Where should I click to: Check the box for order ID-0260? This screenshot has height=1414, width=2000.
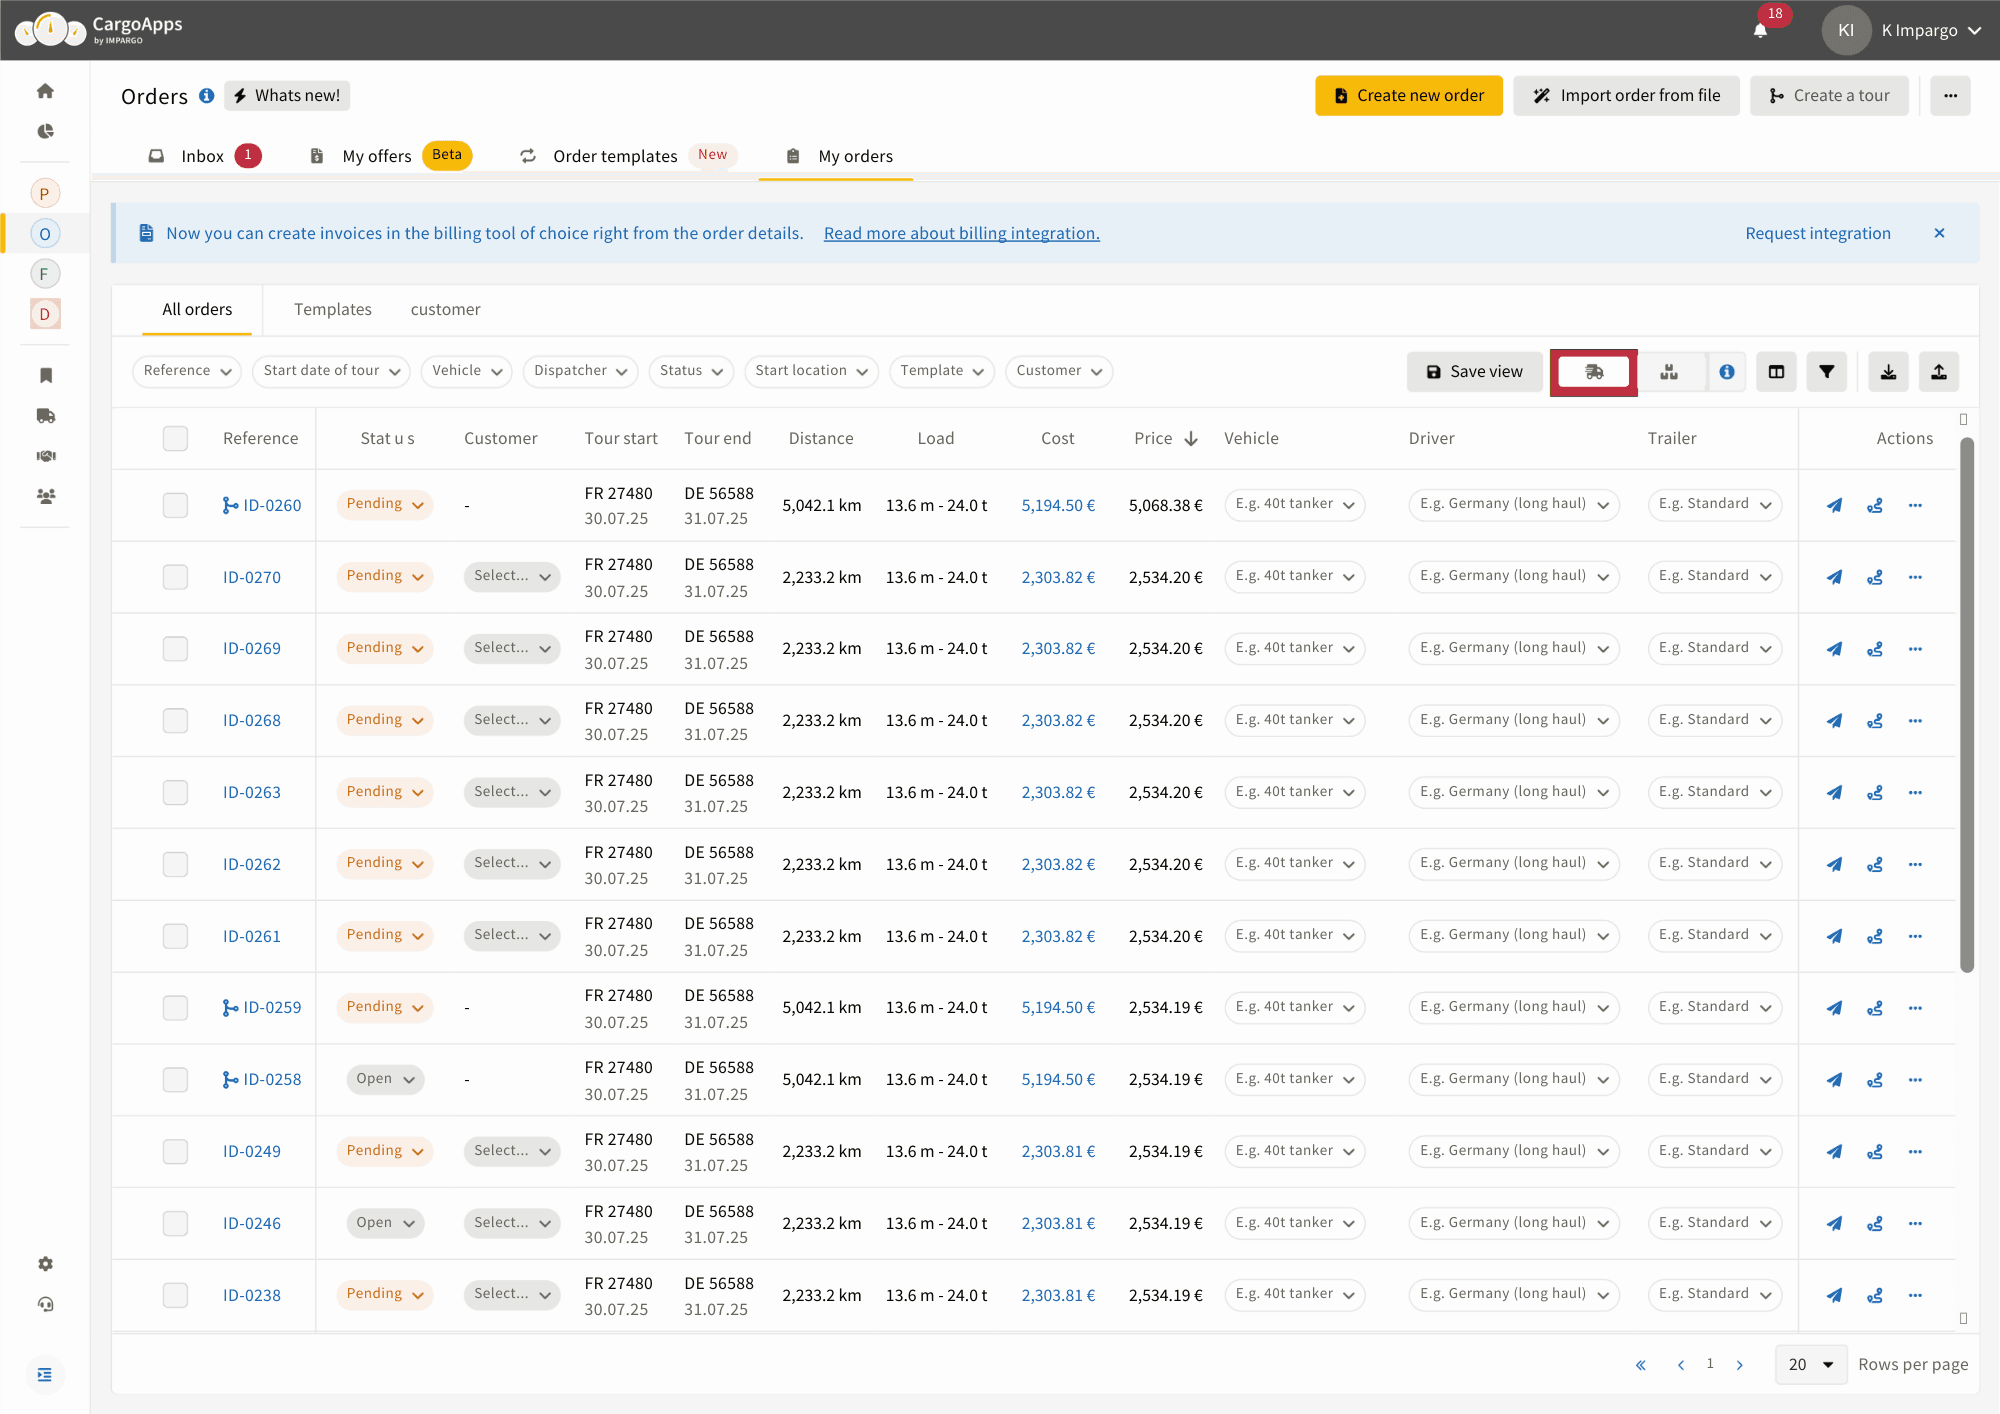coord(175,505)
